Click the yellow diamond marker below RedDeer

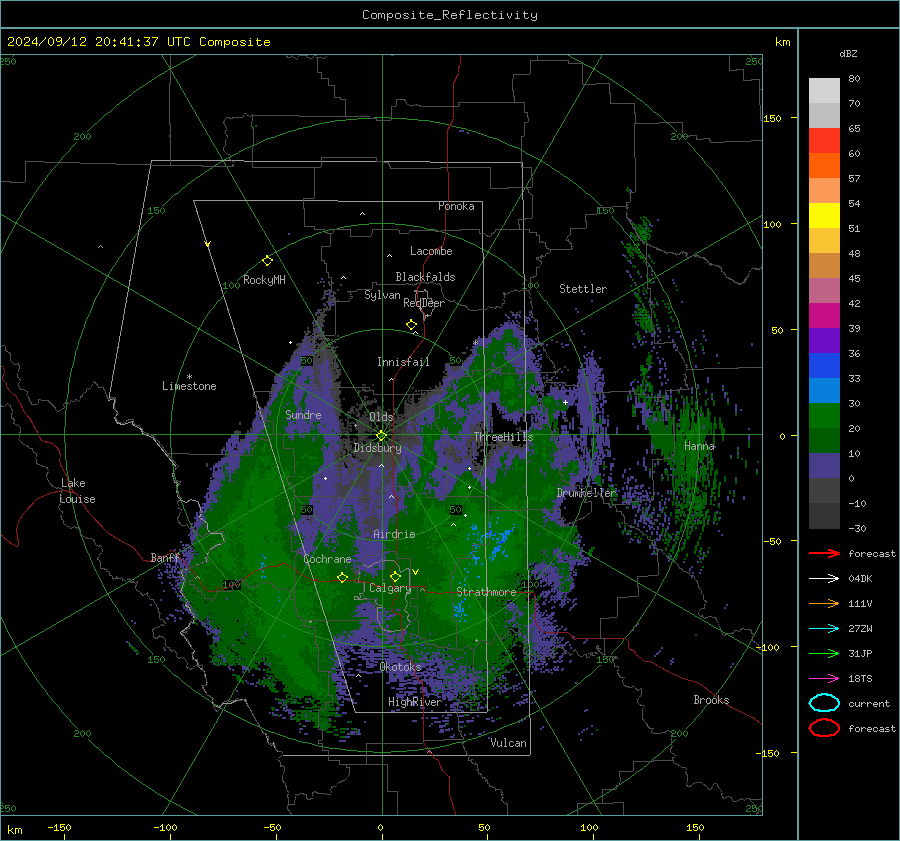[411, 325]
